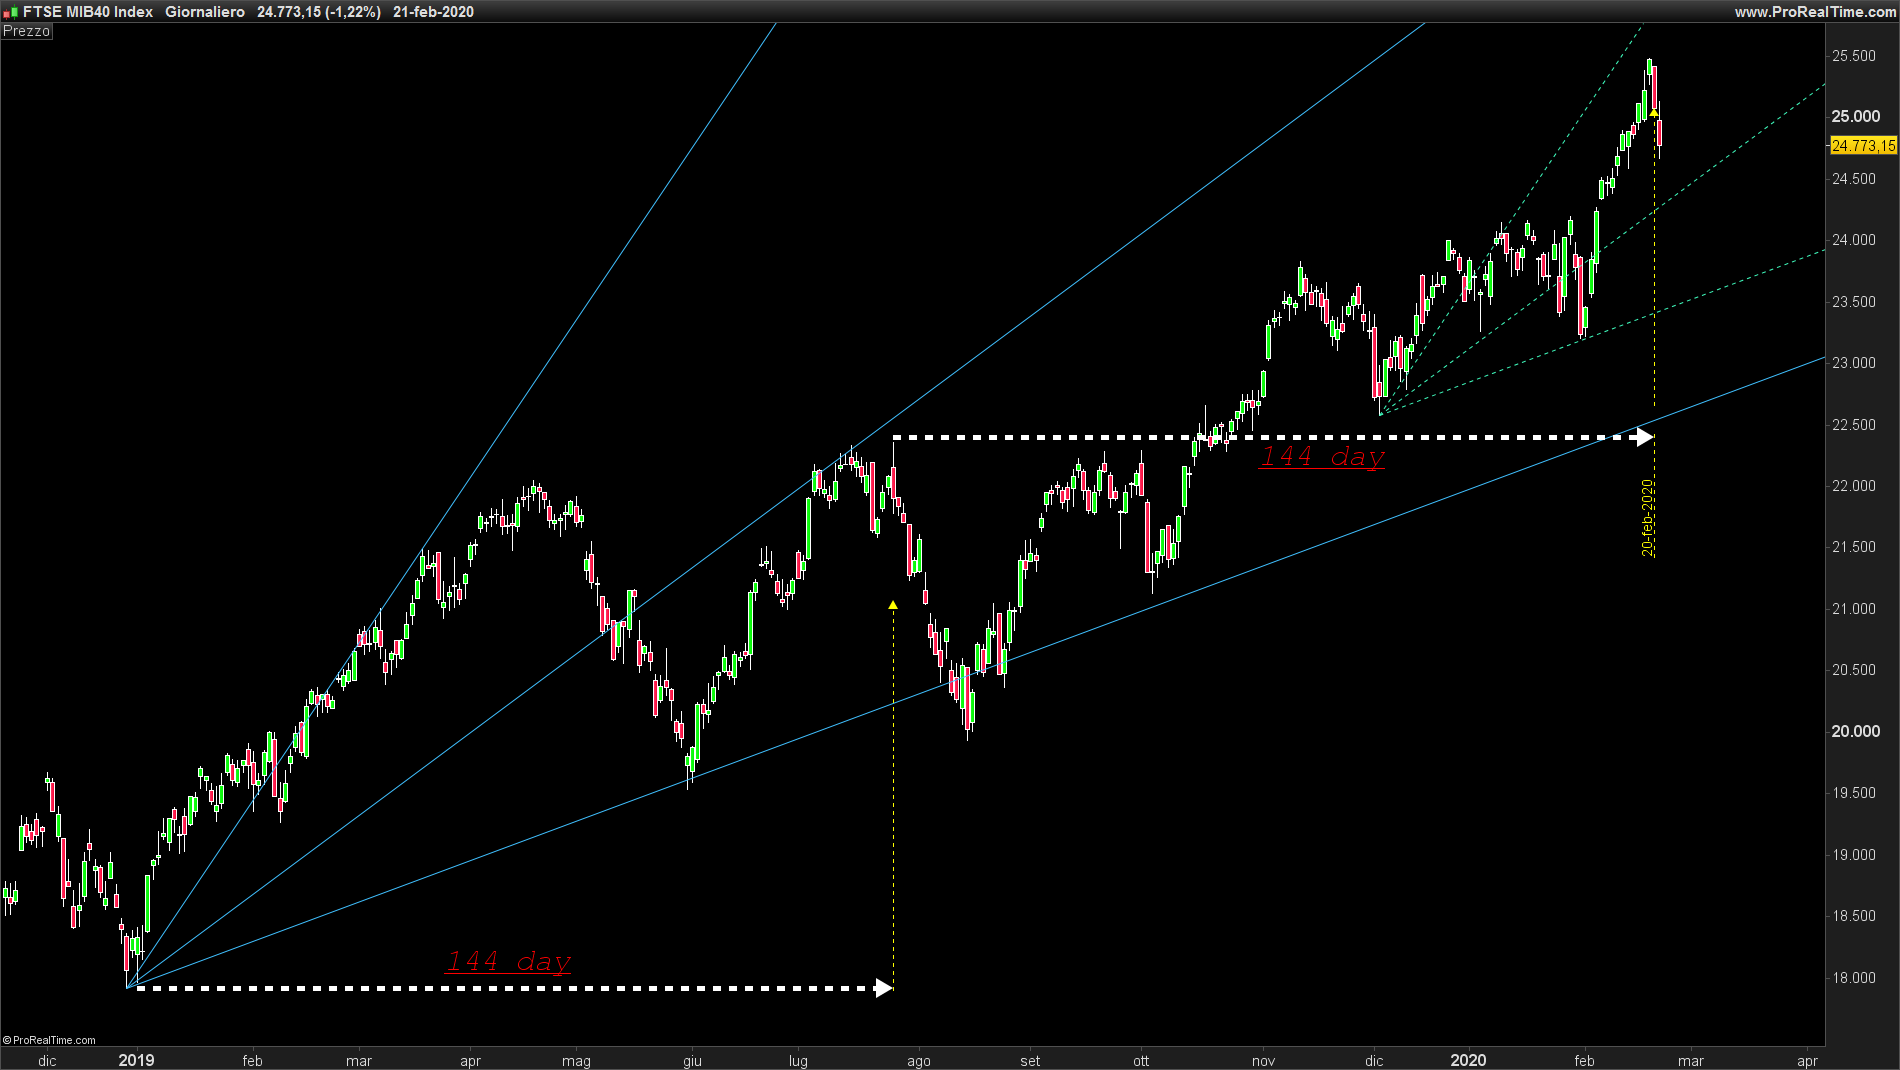The height and width of the screenshot is (1070, 1900).
Task: Click the 25.000 price axis label
Action: coord(1856,117)
